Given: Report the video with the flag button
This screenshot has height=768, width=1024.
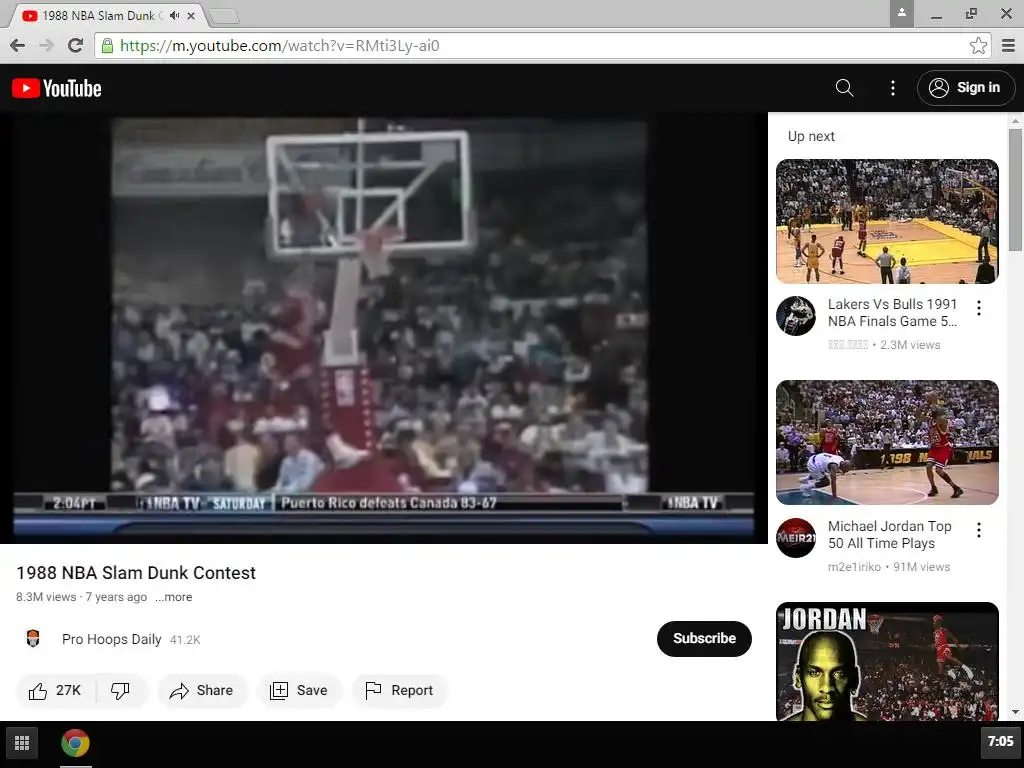Looking at the screenshot, I should tap(400, 690).
